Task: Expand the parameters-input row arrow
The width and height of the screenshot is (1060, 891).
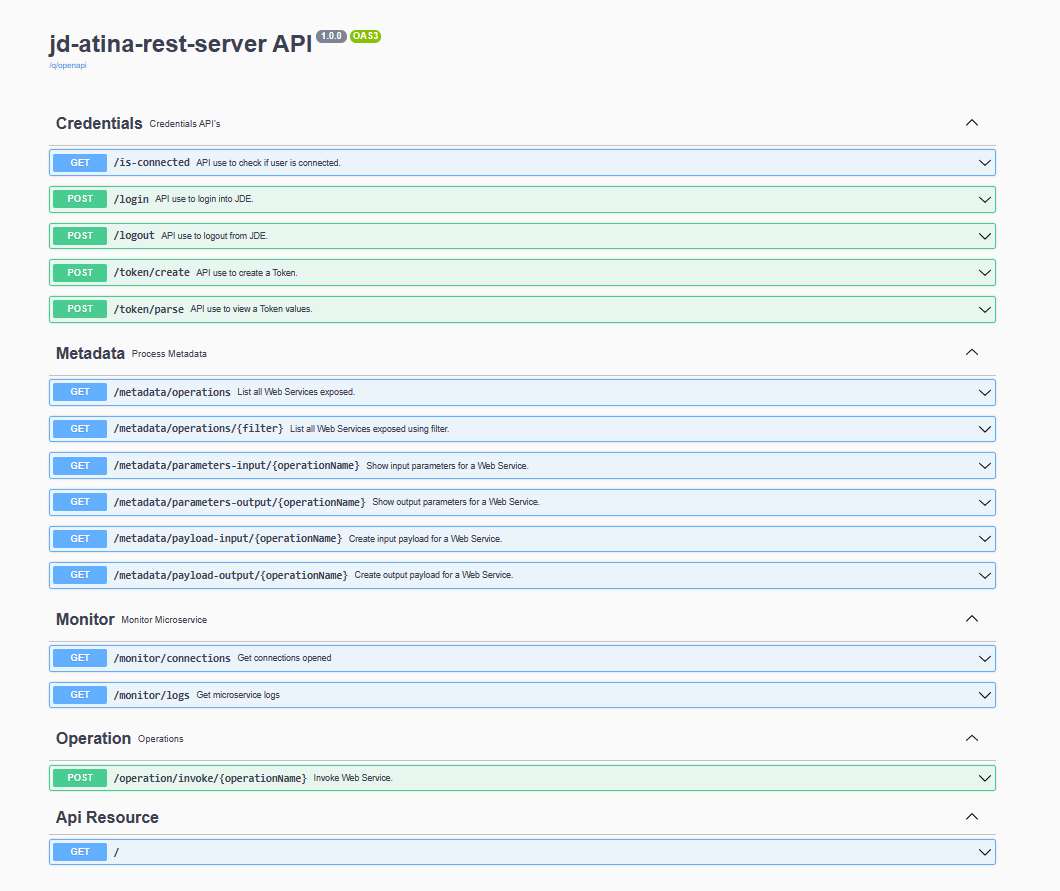Action: (x=984, y=466)
